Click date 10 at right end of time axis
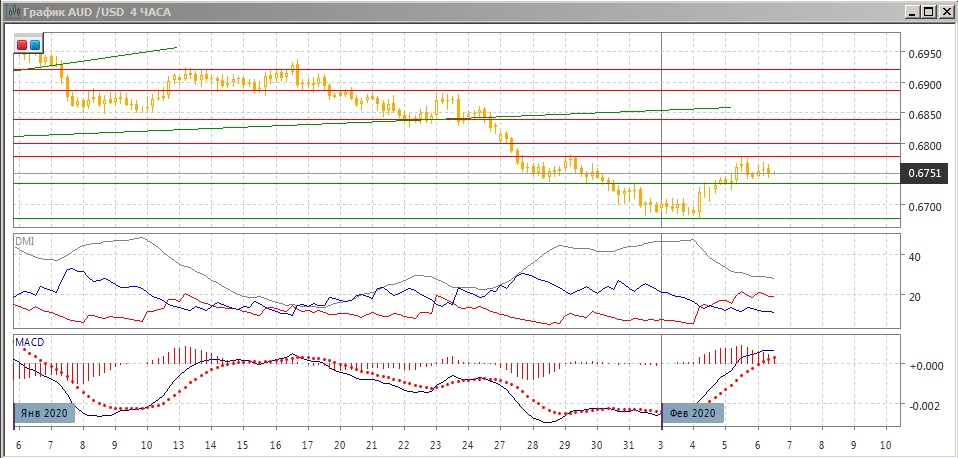The image size is (958, 458). [885, 443]
